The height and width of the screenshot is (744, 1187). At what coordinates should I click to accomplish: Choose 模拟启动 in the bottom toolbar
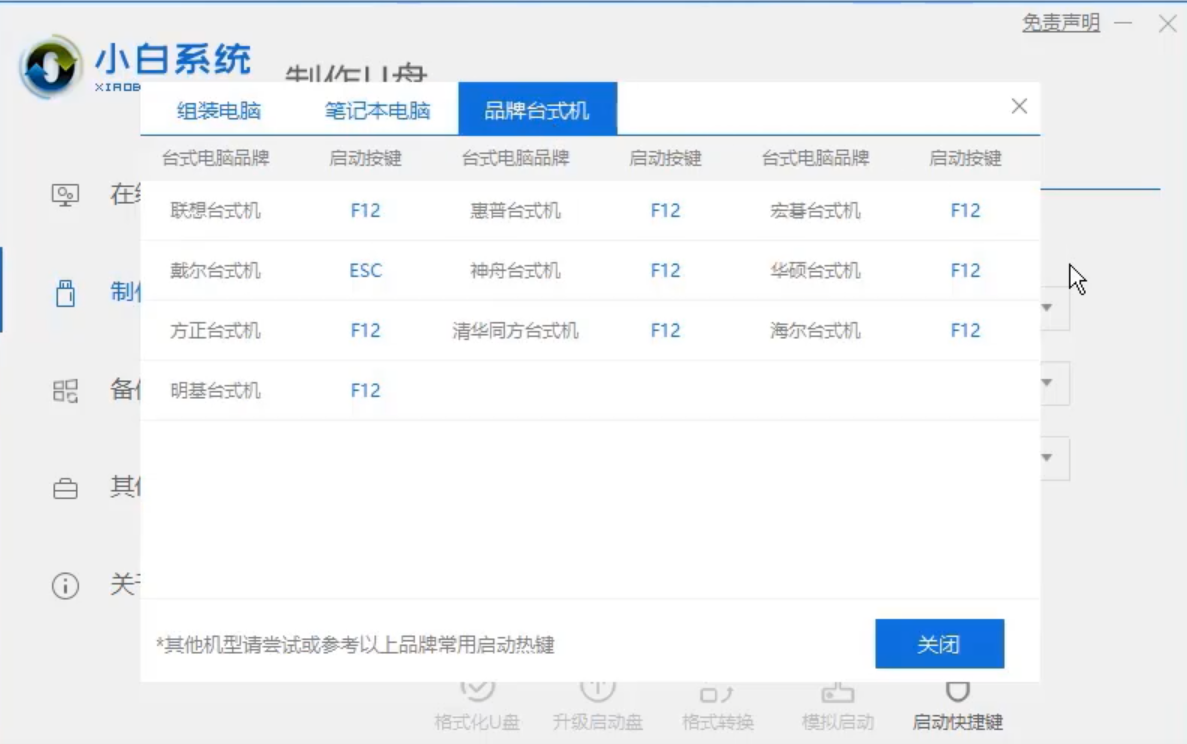pos(837,709)
